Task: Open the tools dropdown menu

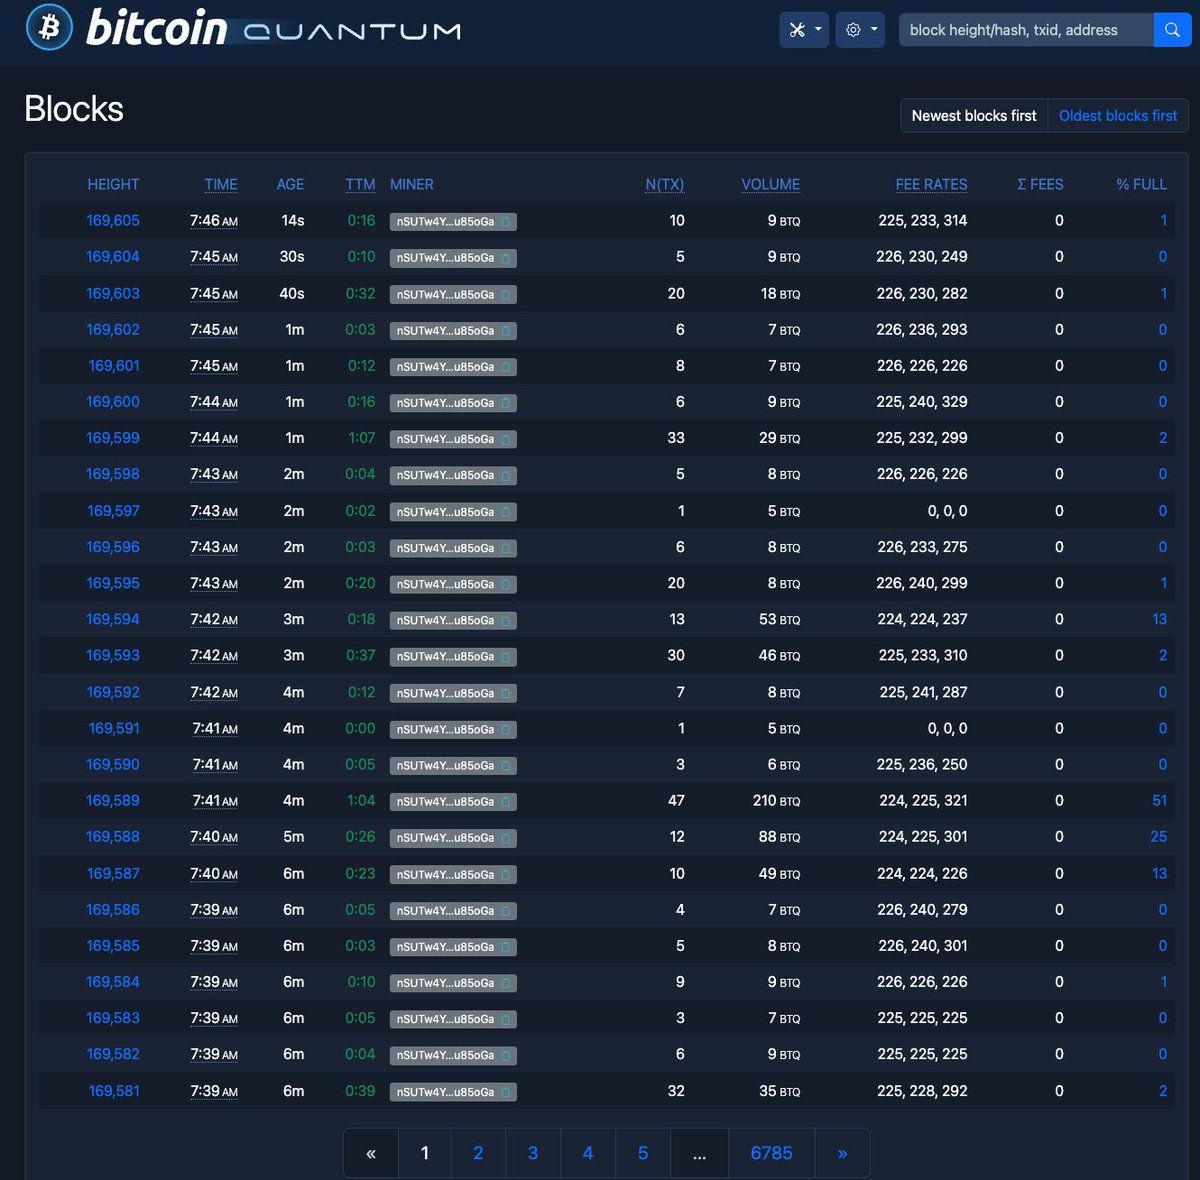Action: [x=804, y=30]
